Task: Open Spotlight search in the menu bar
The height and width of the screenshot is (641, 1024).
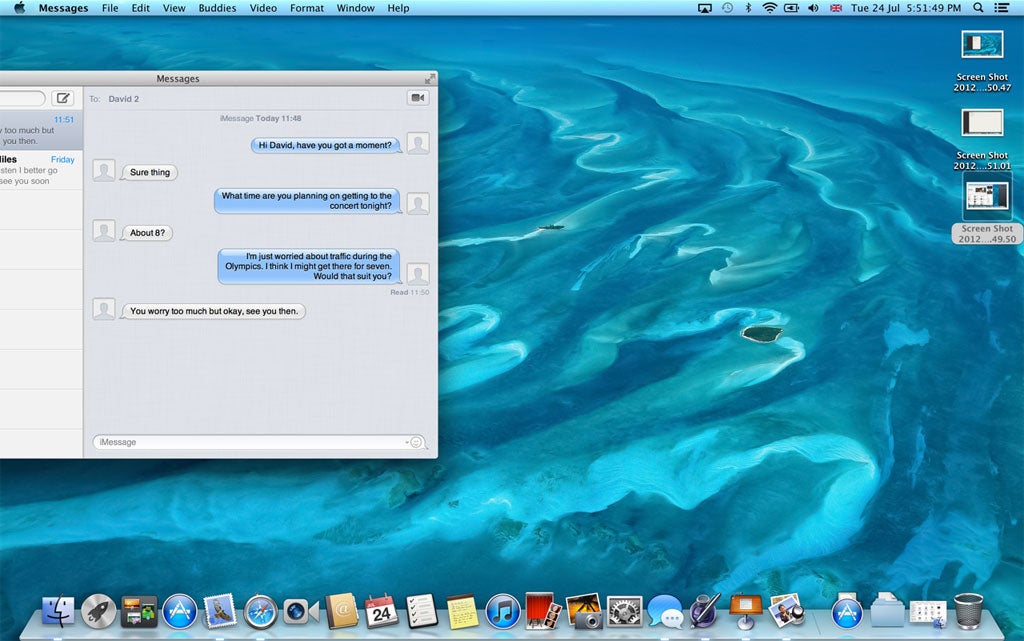Action: click(x=977, y=8)
